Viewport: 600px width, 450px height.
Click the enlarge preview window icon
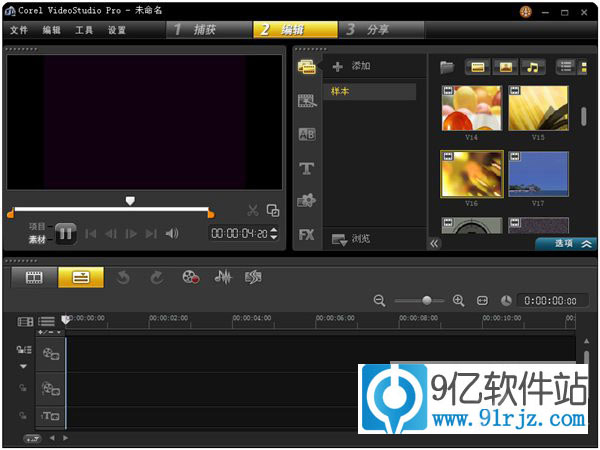coord(273,210)
